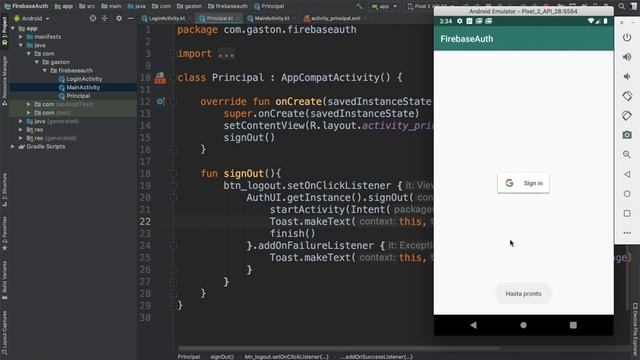Screen dimensions: 640x360
Task: Click the project panel collapse-all icon
Action: [104, 18]
